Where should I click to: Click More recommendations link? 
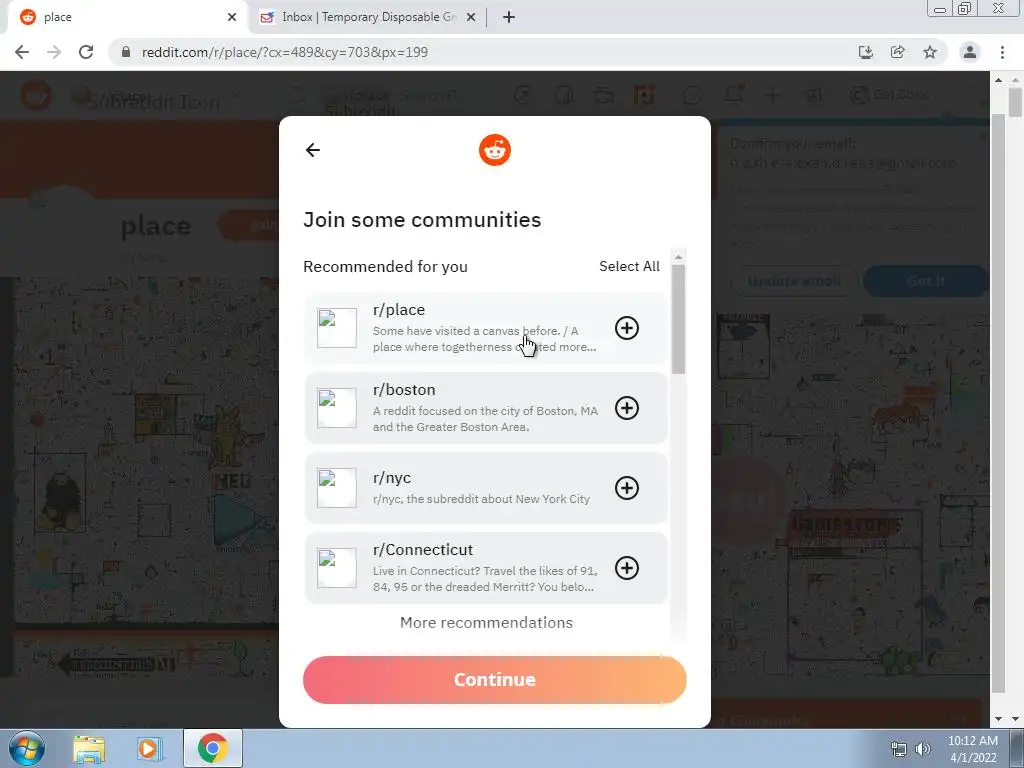[487, 622]
